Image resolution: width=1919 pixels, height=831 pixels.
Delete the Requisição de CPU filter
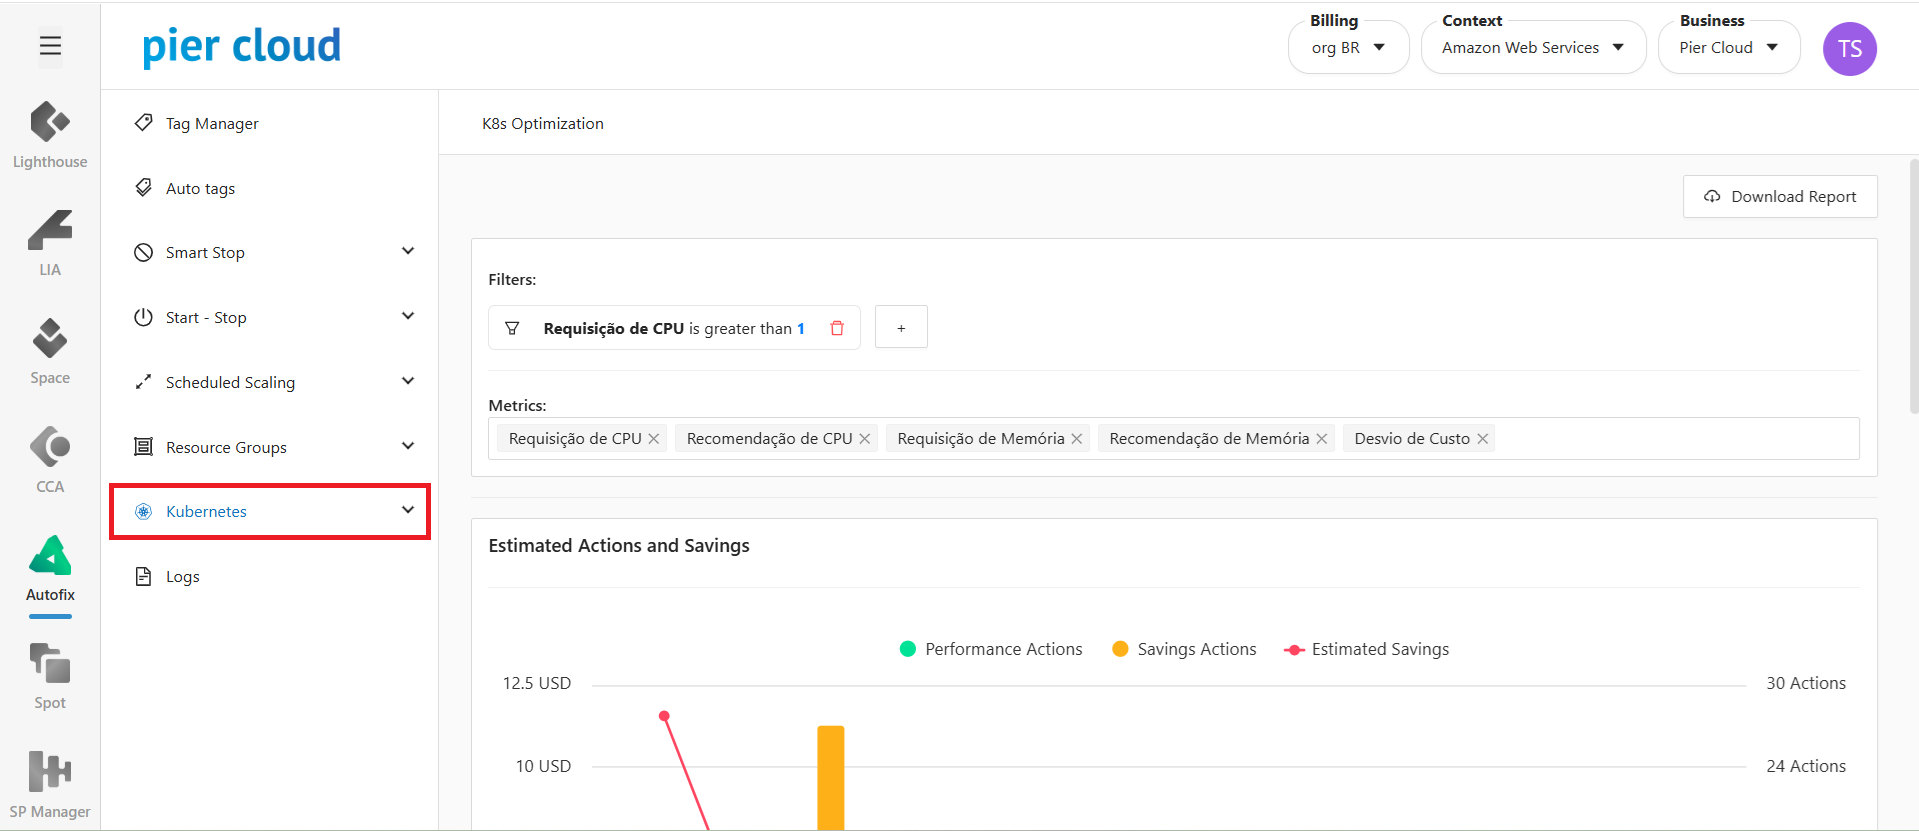[837, 328]
